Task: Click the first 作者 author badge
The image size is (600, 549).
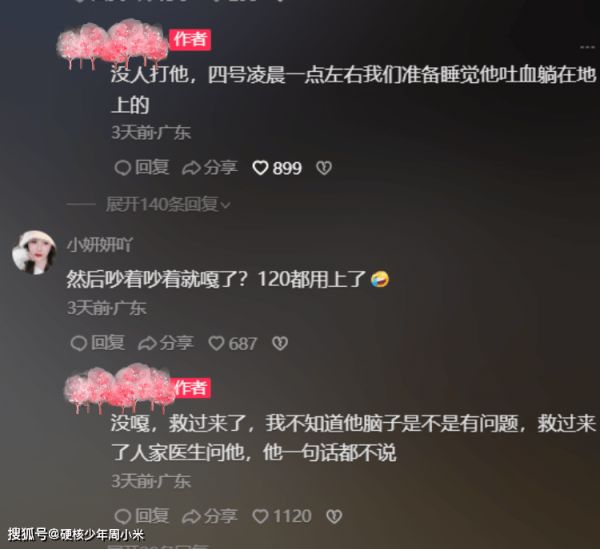Action: click(190, 39)
